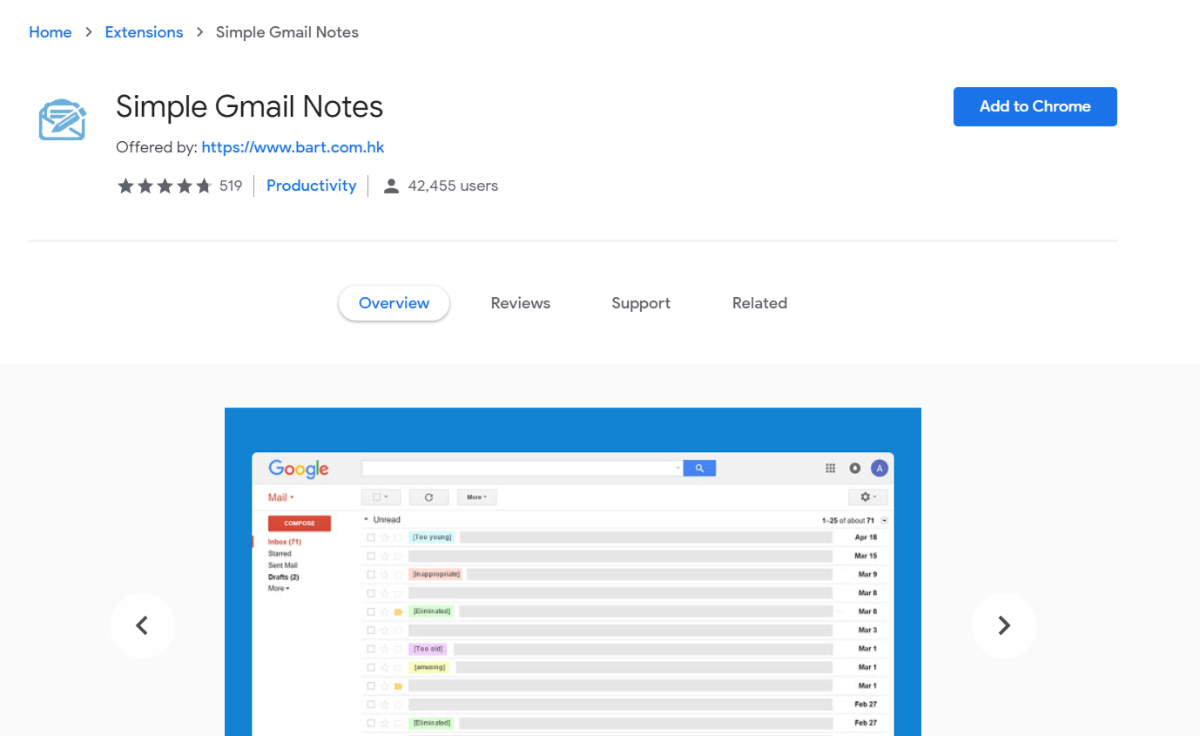This screenshot has width=1200, height=736.
Task: Open the Support tab
Action: (x=640, y=303)
